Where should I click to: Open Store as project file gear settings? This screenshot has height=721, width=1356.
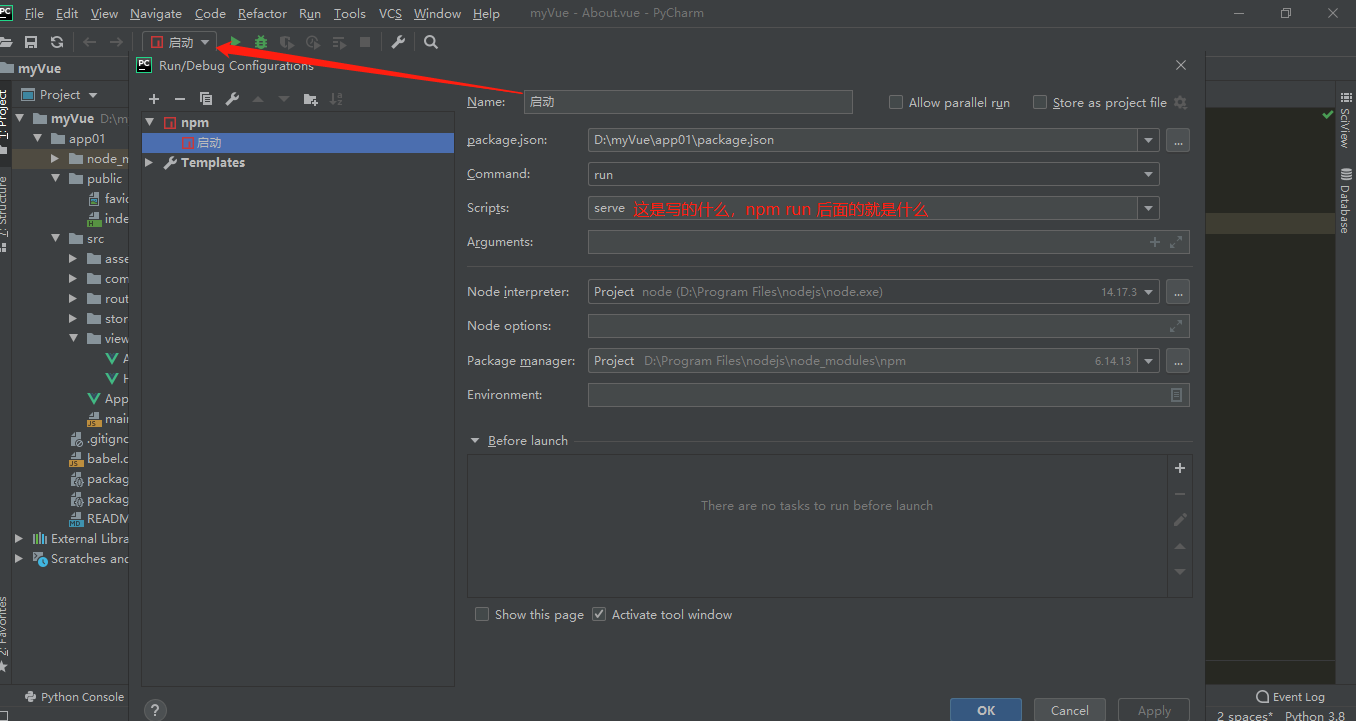pyautogui.click(x=1180, y=102)
